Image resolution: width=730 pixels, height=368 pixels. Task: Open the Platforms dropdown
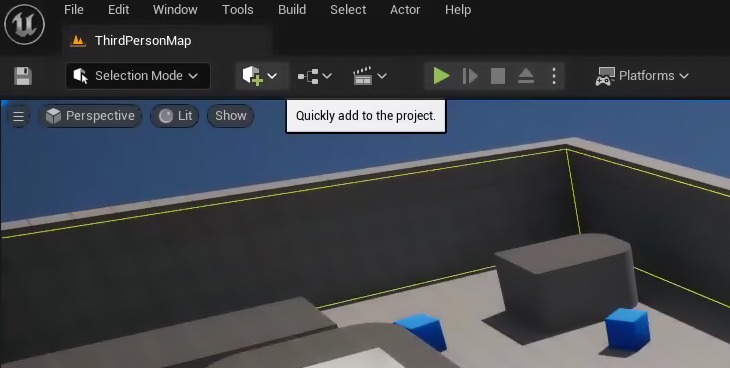pyautogui.click(x=642, y=76)
